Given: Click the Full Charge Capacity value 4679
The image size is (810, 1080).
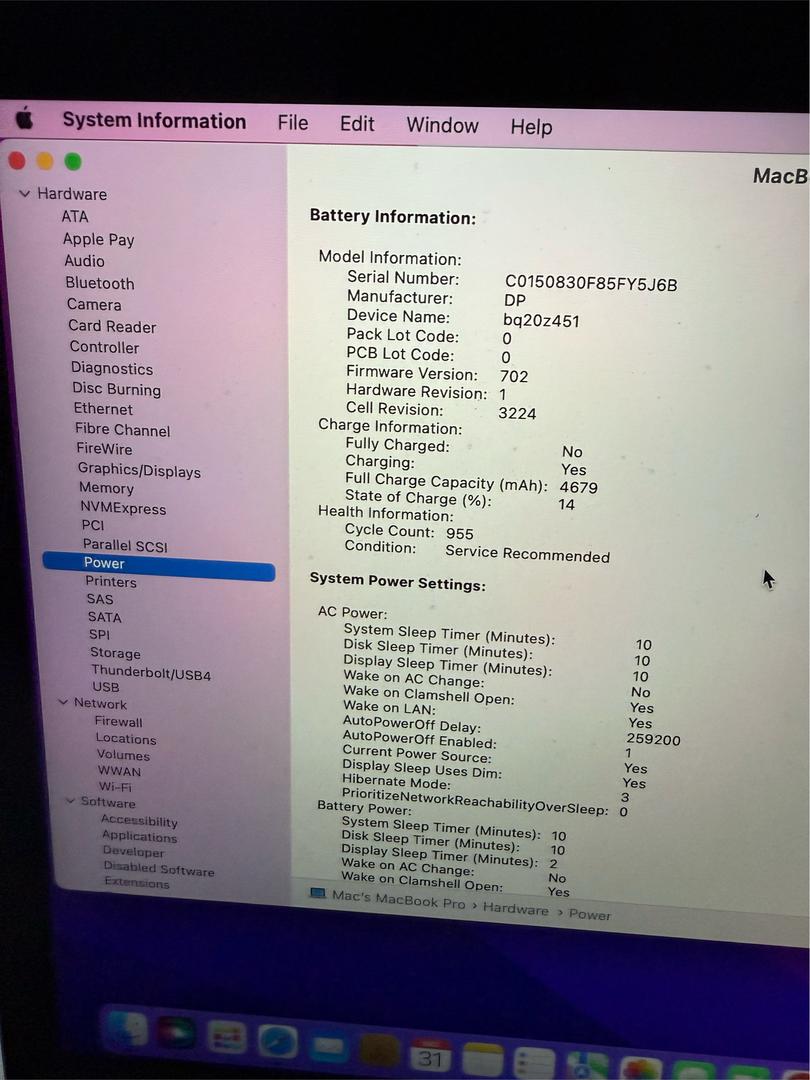Looking at the screenshot, I should 579,488.
